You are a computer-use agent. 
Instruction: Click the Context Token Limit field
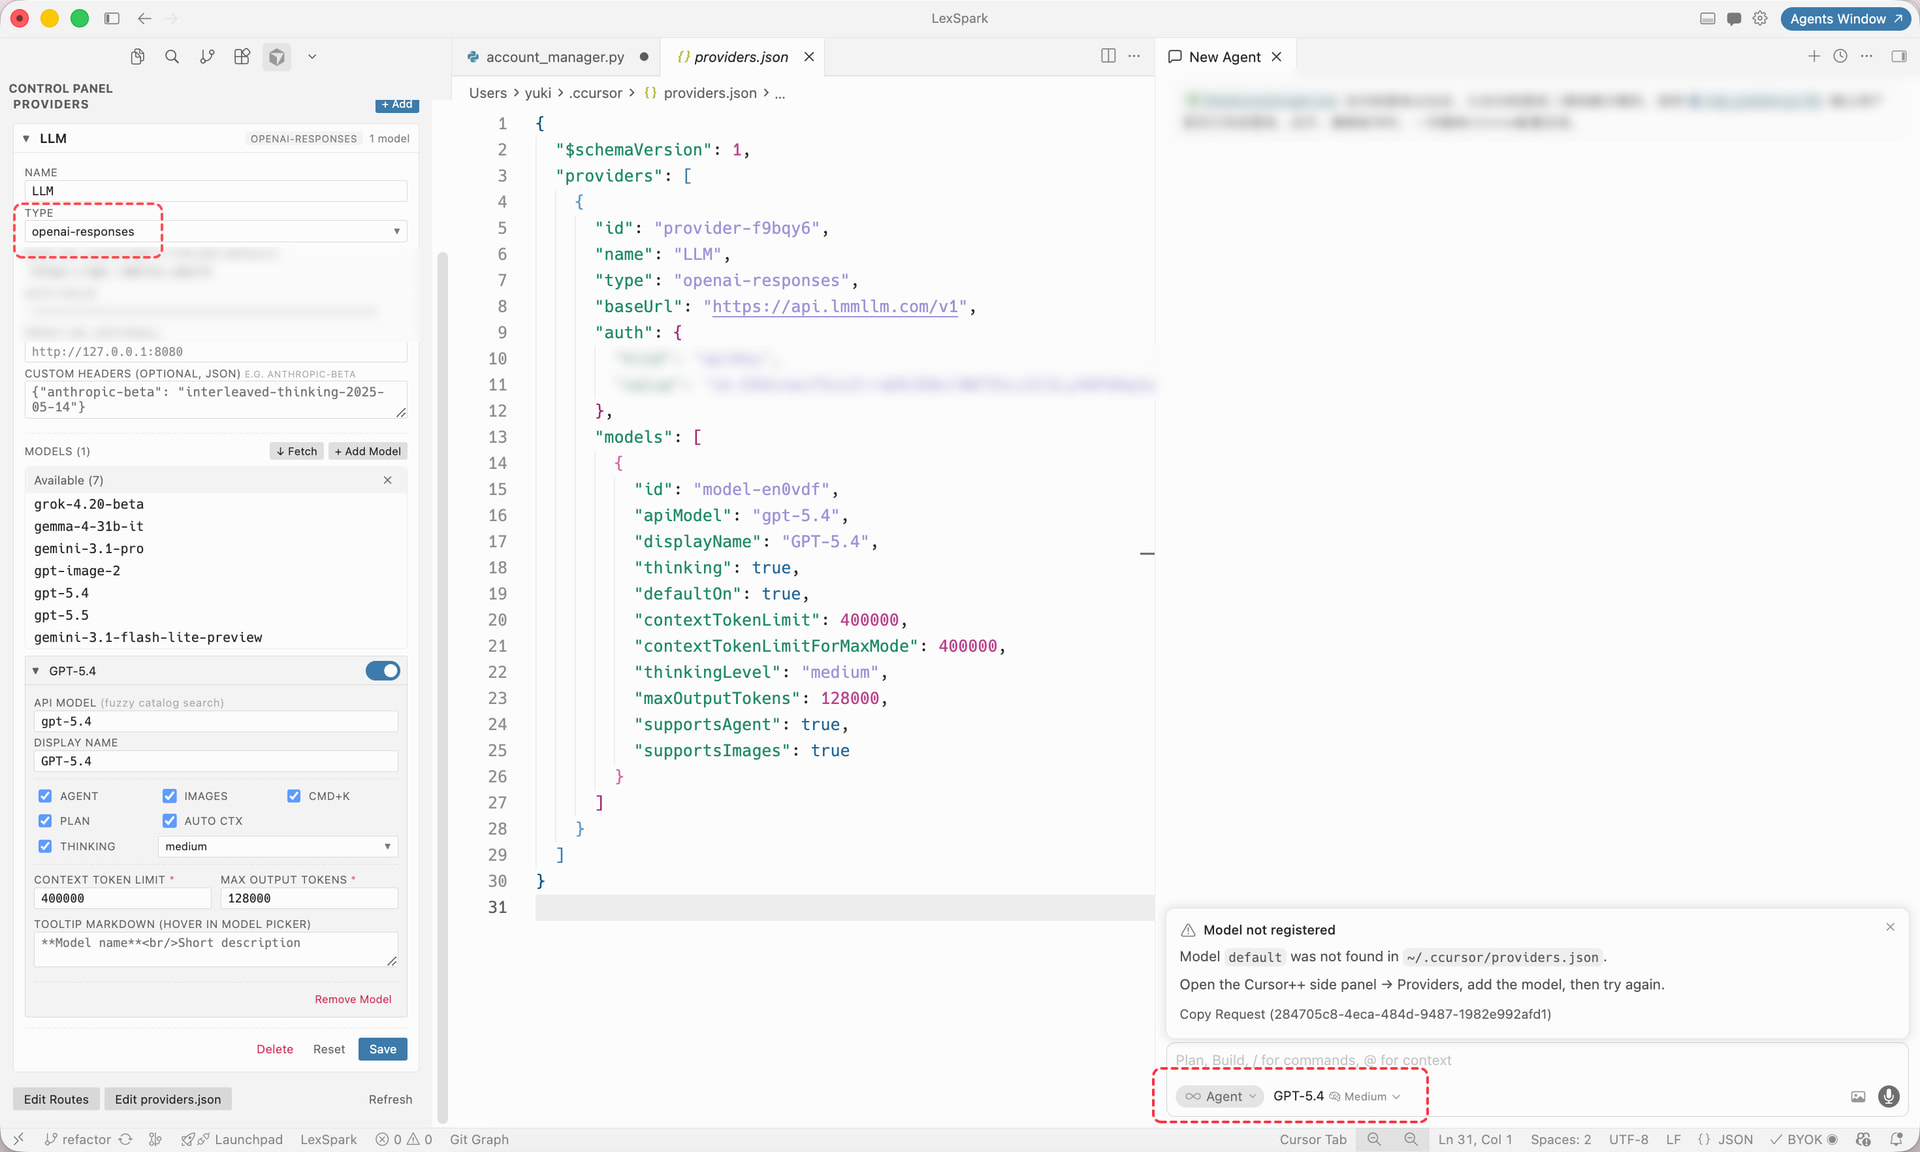pyautogui.click(x=123, y=898)
